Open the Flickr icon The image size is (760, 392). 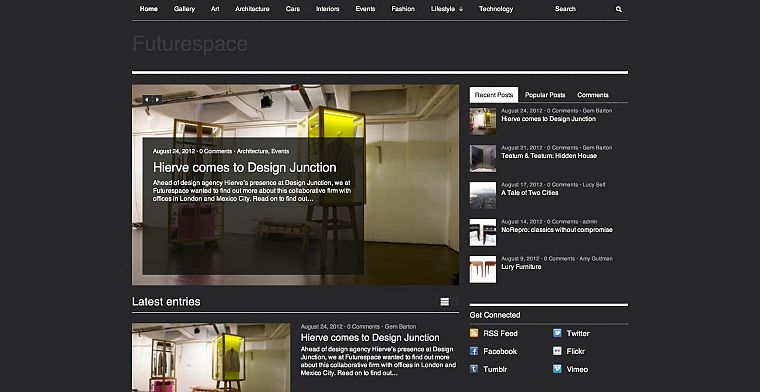point(557,351)
